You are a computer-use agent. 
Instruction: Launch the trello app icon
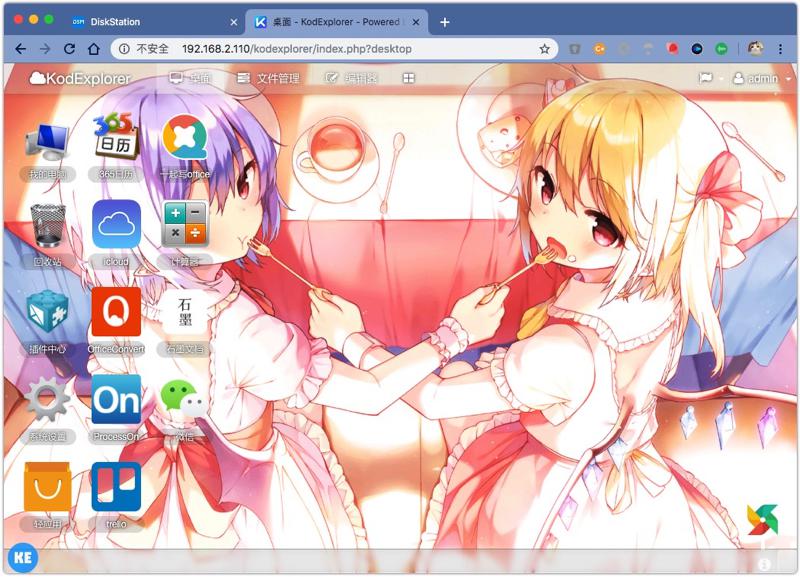(x=116, y=487)
